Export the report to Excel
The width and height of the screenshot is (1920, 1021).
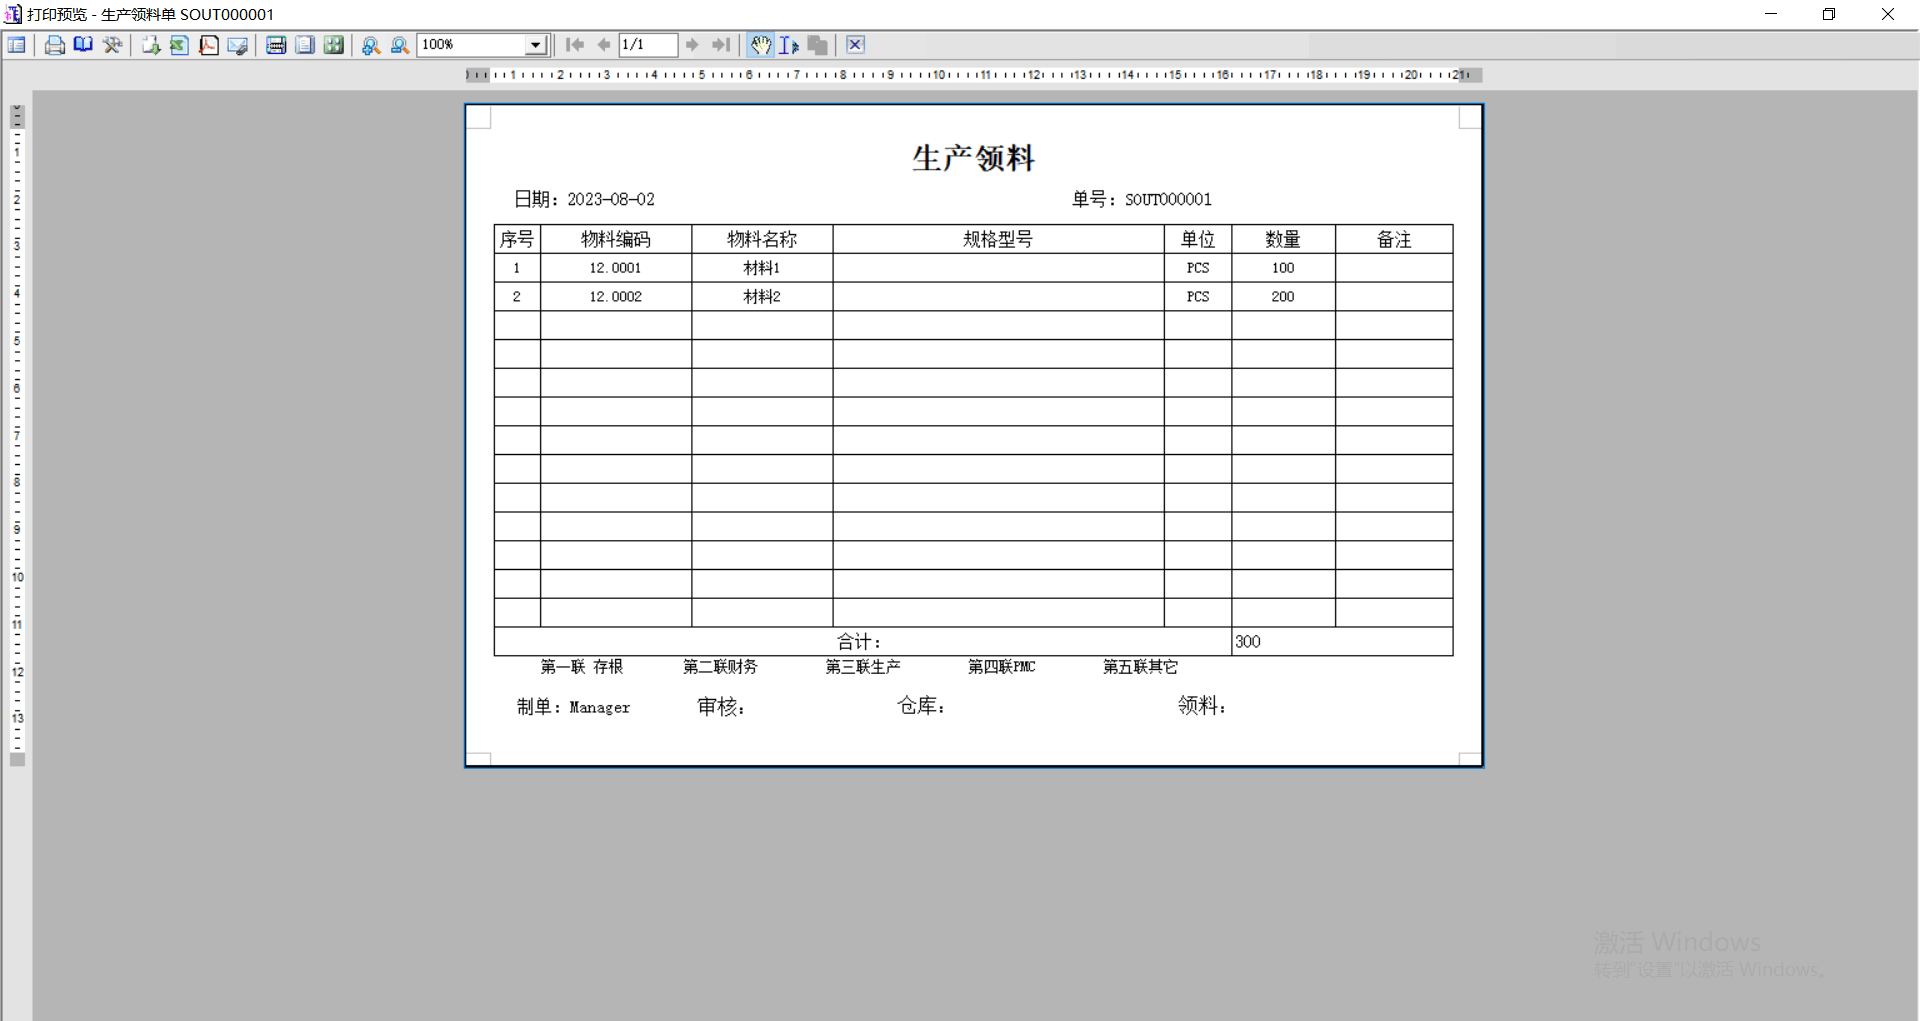point(179,45)
